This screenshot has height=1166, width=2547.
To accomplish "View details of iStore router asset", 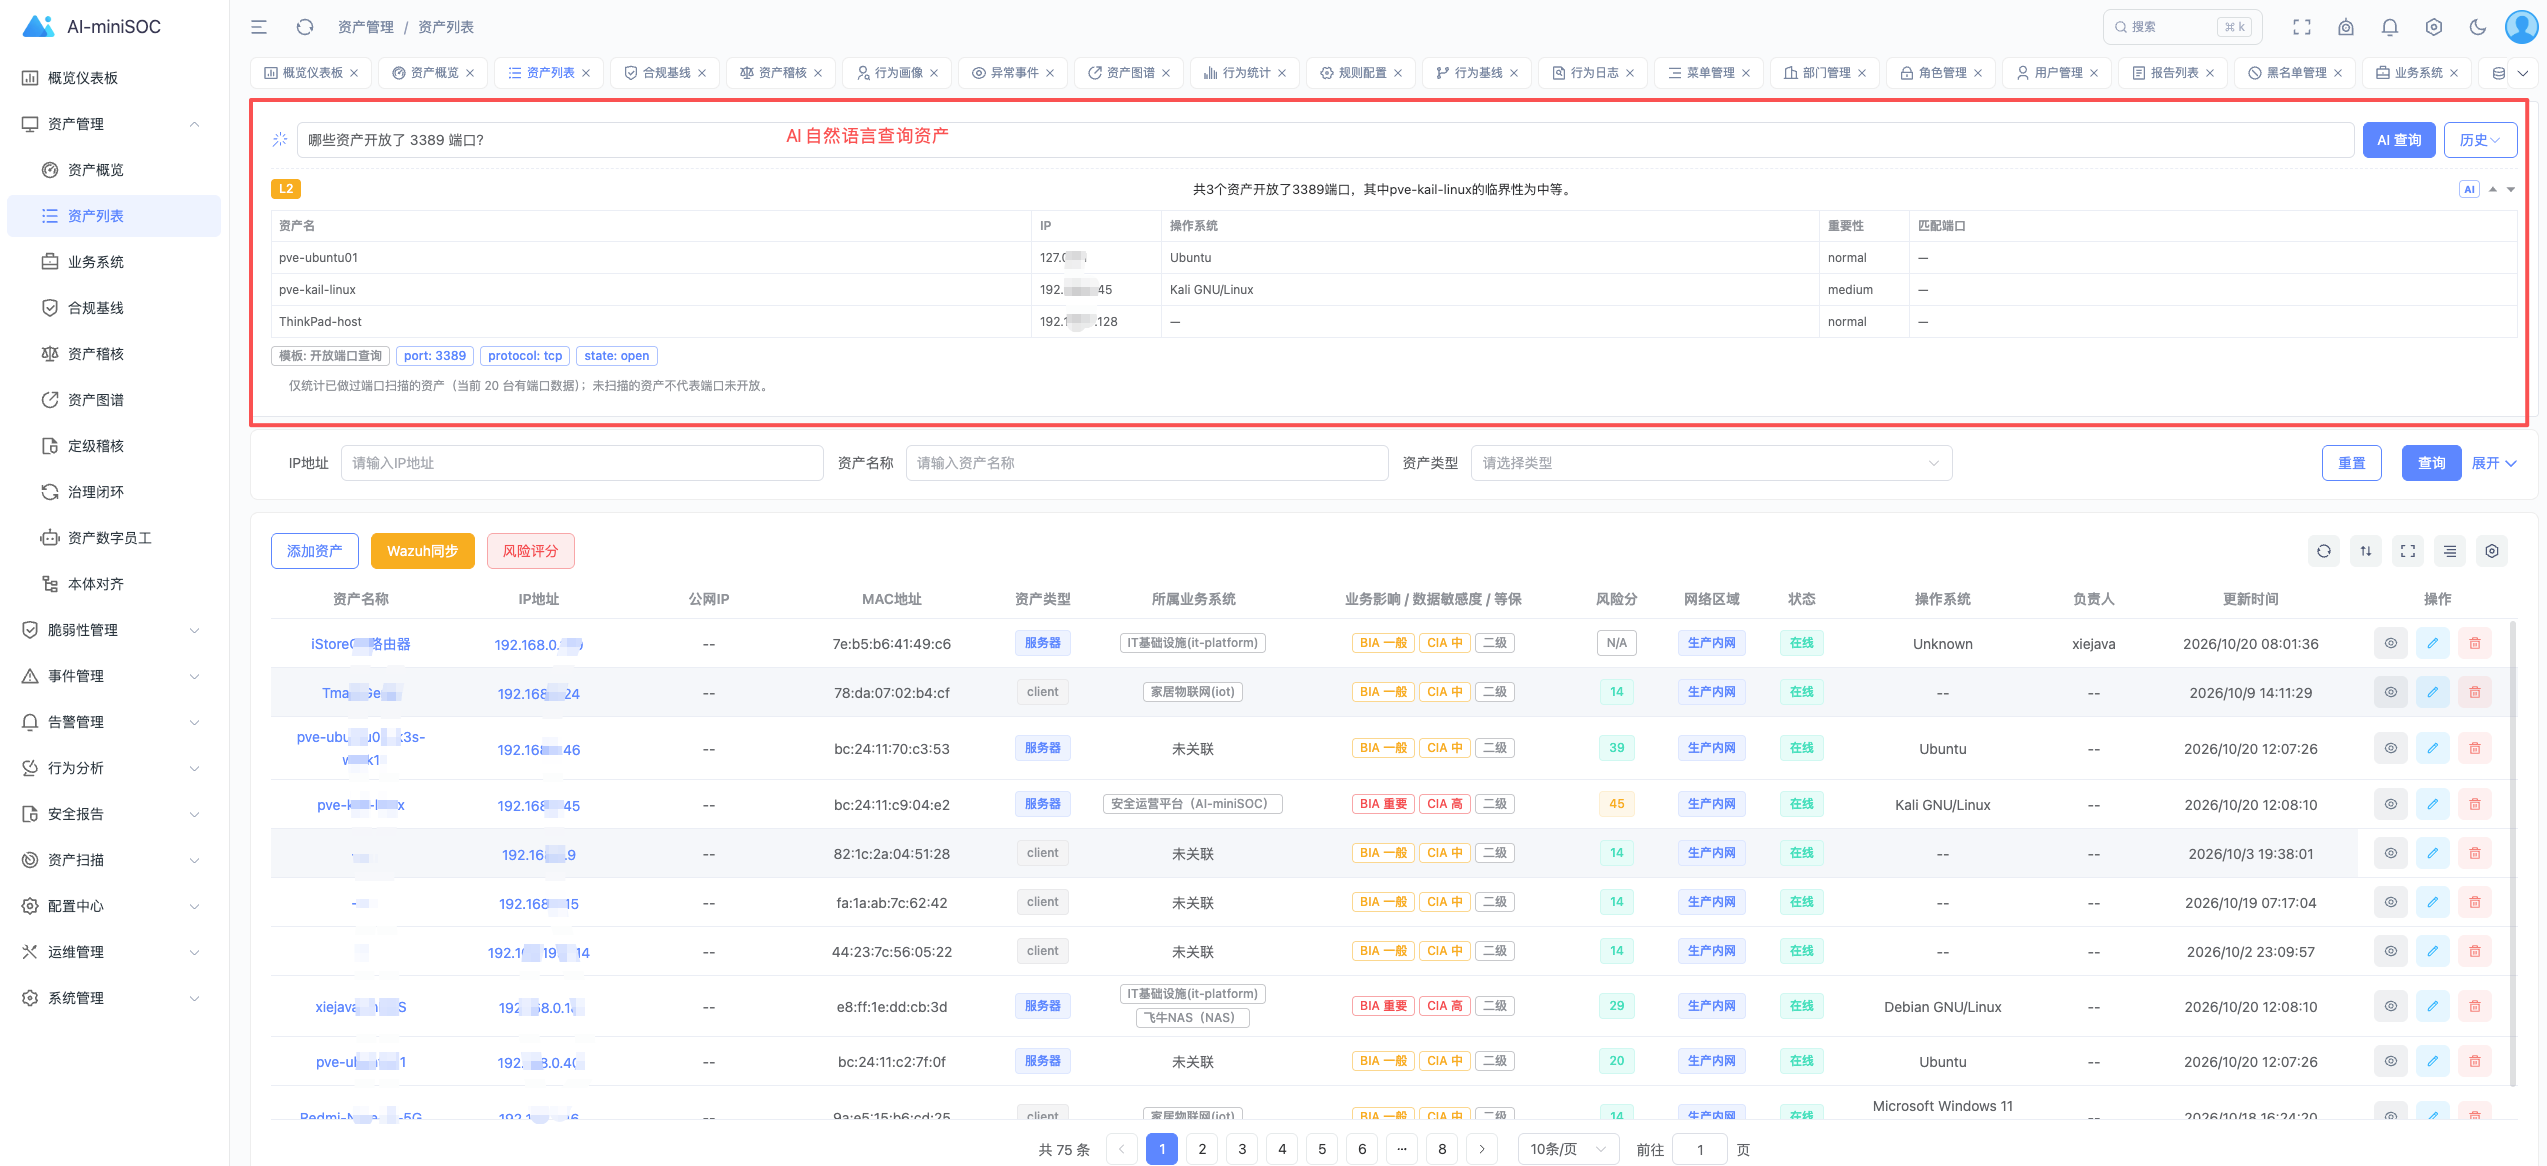I will tap(2391, 643).
